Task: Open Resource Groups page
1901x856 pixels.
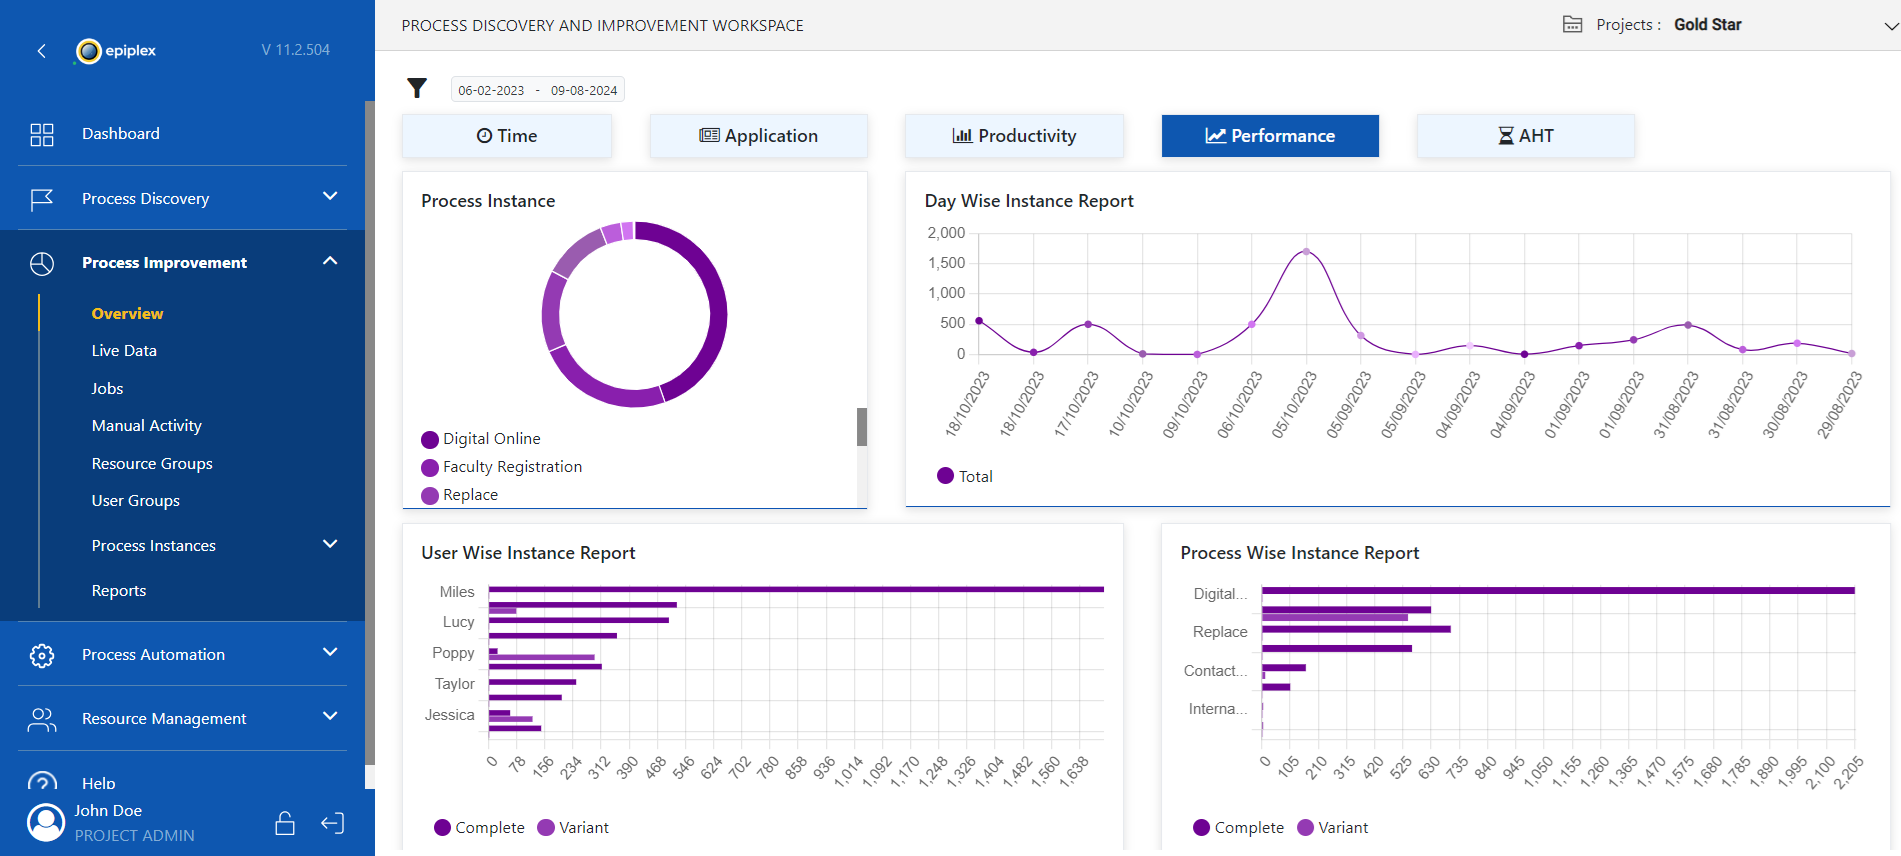Action: point(152,464)
